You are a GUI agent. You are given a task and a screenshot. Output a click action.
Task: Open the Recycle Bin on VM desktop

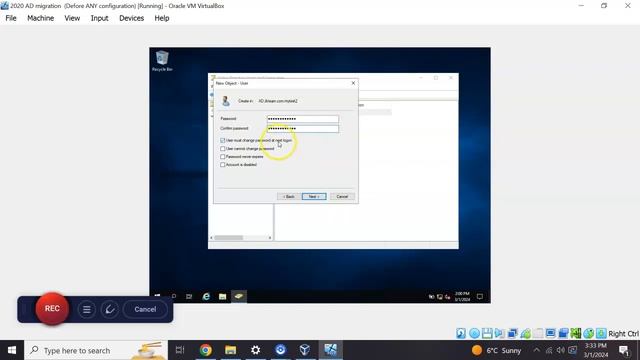coord(162,60)
